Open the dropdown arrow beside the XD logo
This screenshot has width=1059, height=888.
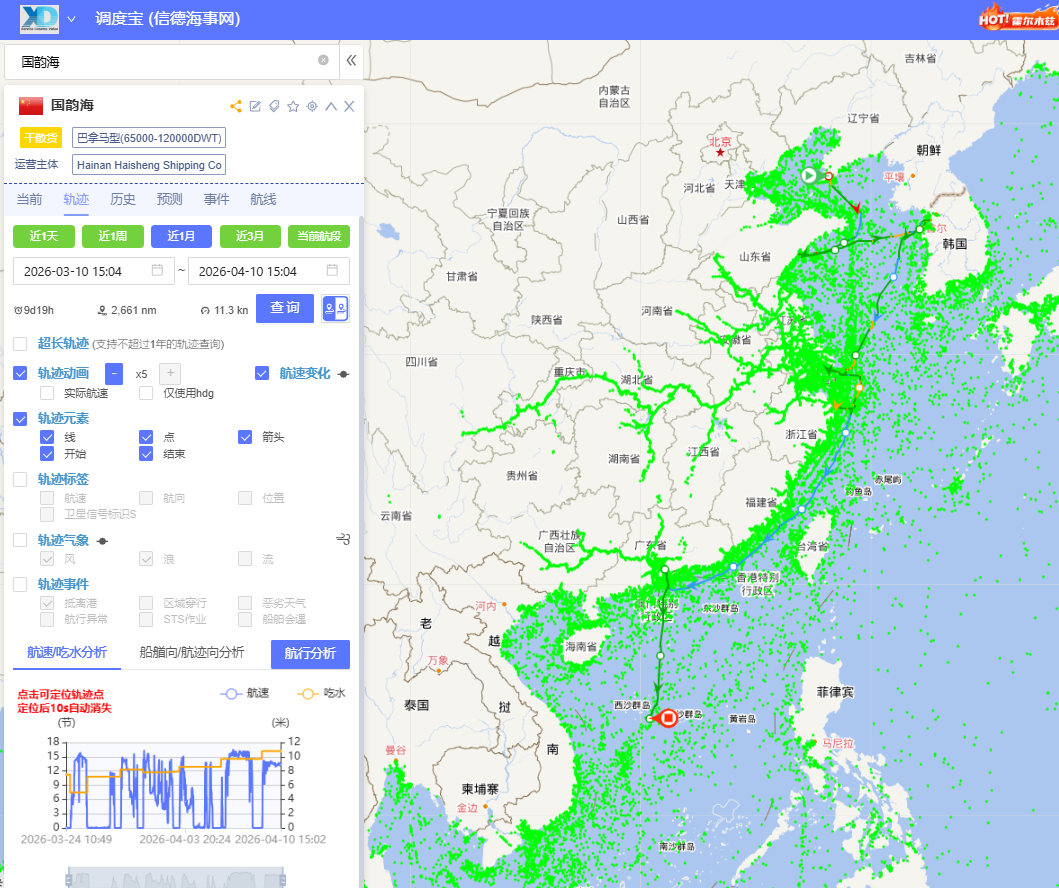tap(72, 19)
